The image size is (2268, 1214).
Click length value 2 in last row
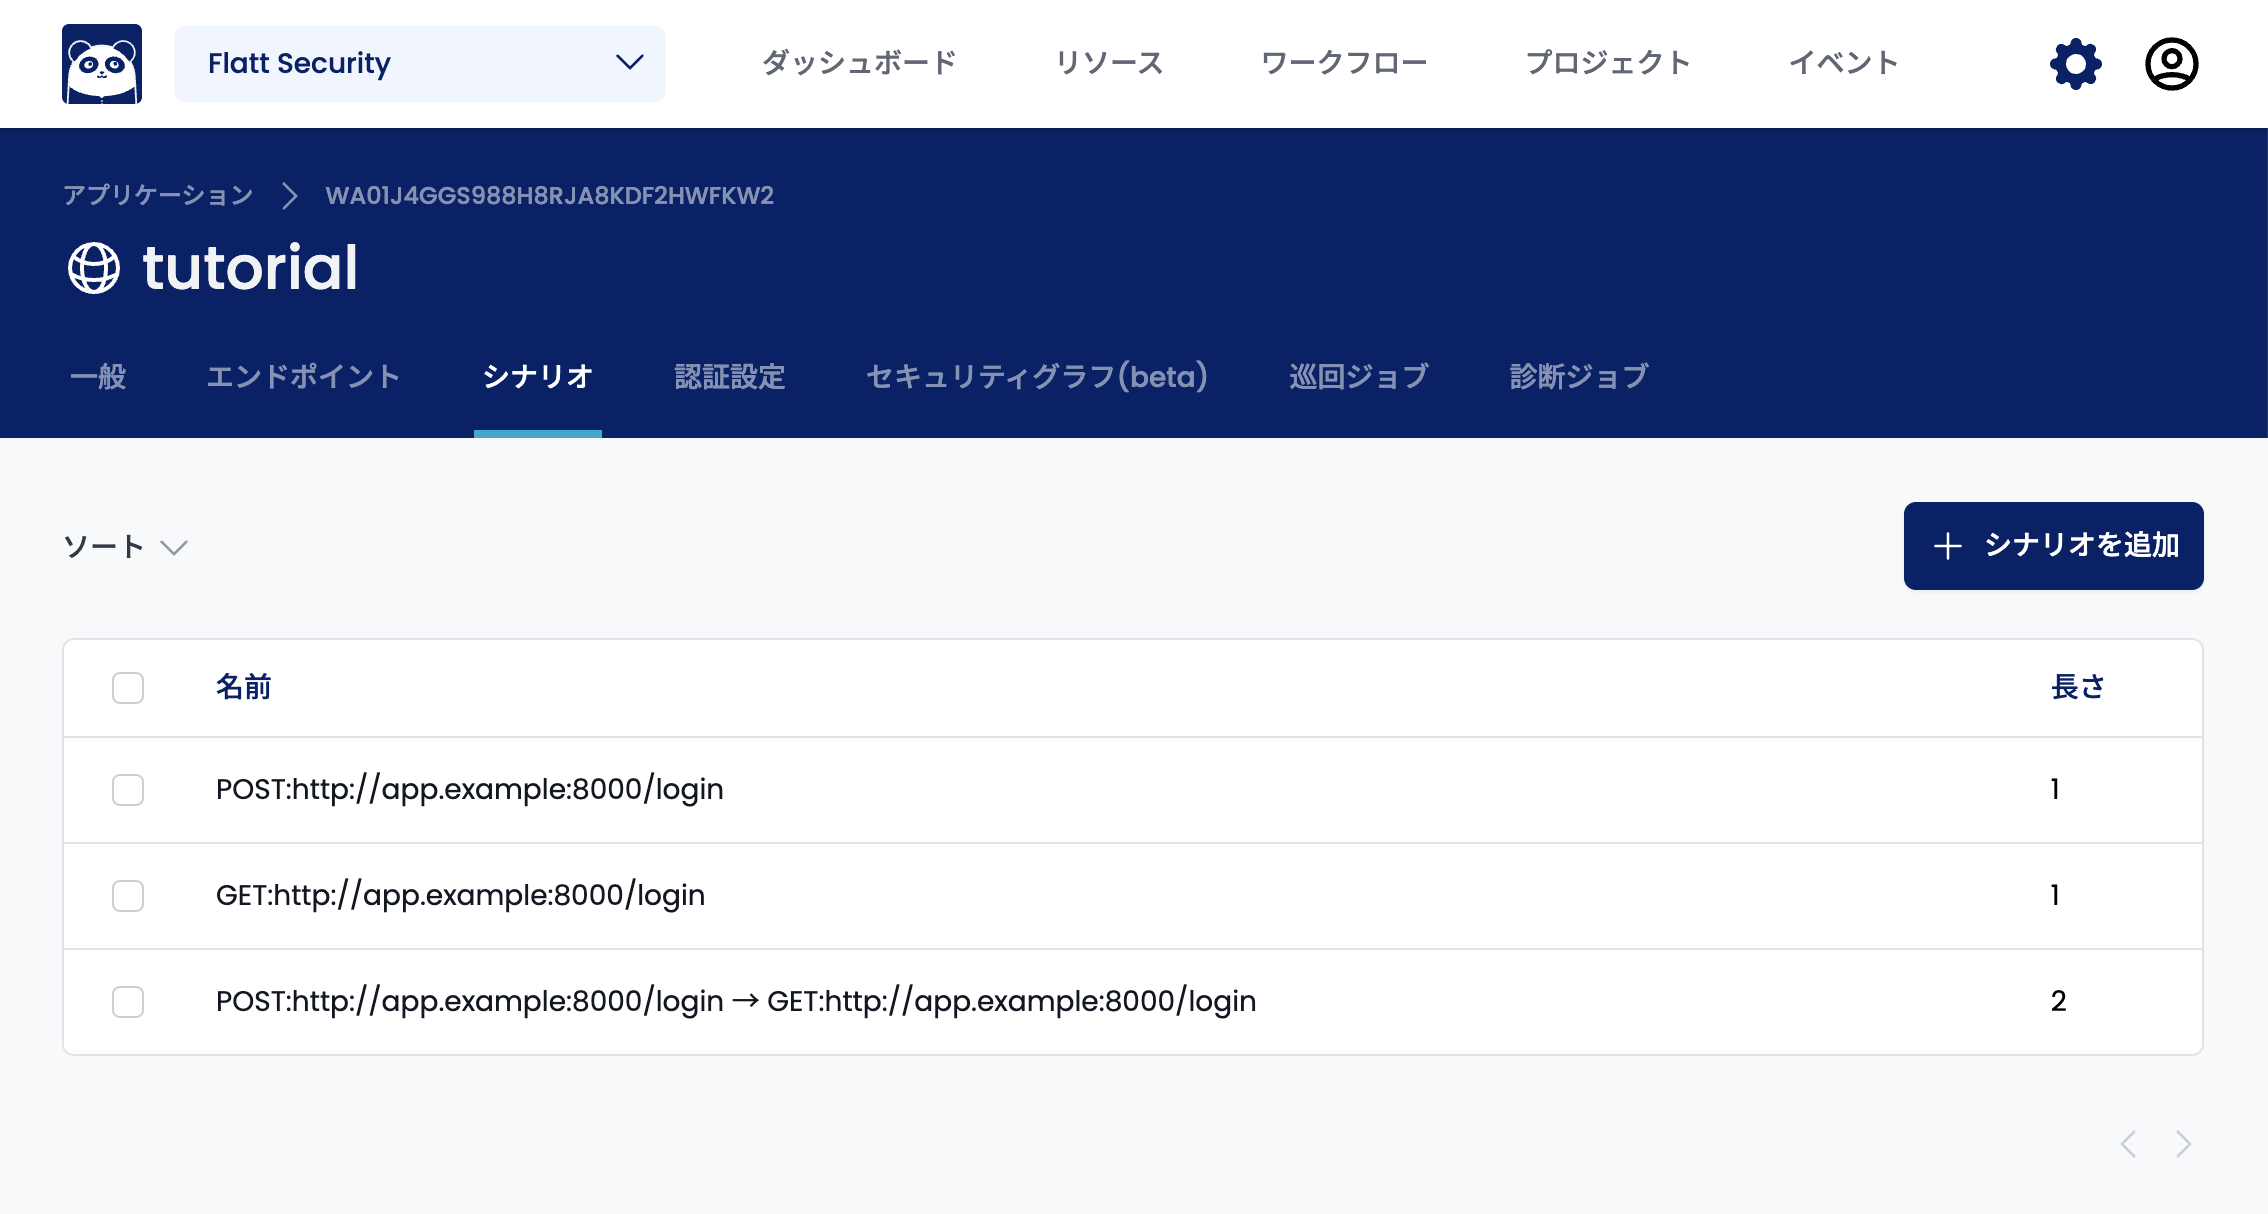coord(2058,1002)
